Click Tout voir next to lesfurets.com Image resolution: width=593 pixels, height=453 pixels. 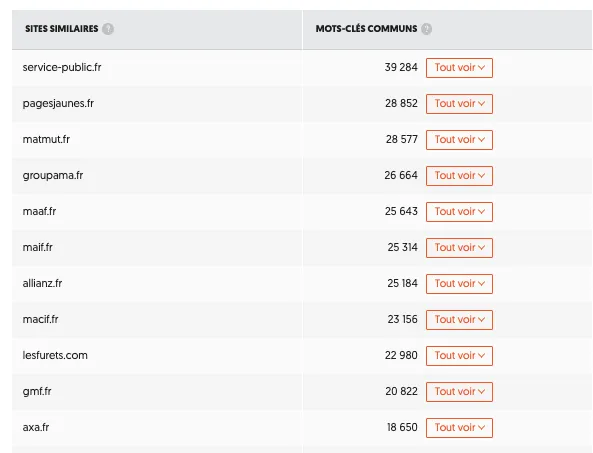tap(459, 355)
